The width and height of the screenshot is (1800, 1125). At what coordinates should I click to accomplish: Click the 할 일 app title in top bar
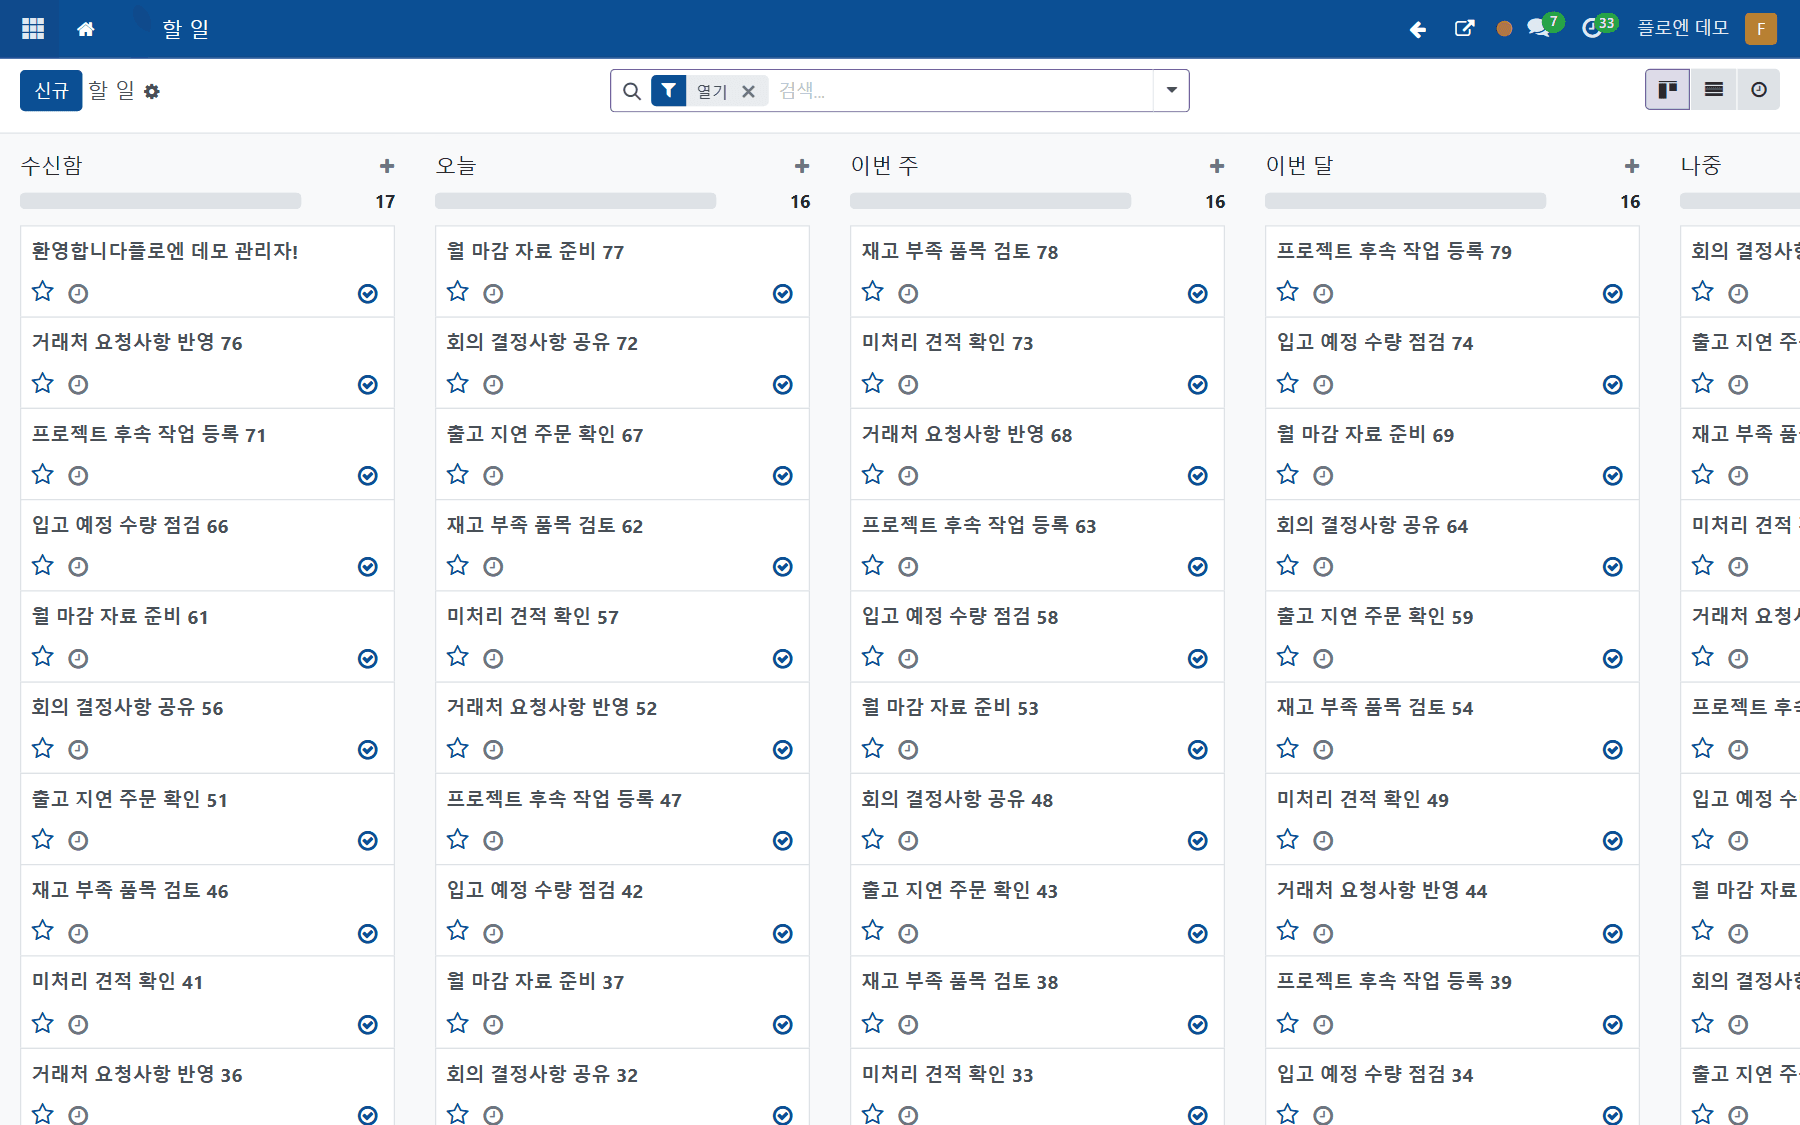pyautogui.click(x=186, y=29)
